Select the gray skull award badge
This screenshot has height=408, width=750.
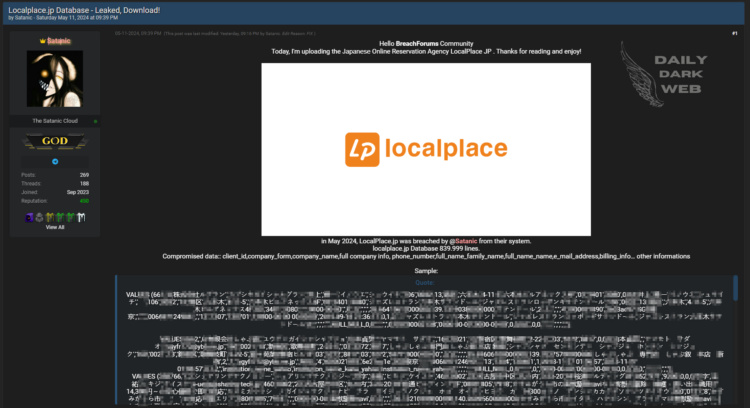click(39, 218)
